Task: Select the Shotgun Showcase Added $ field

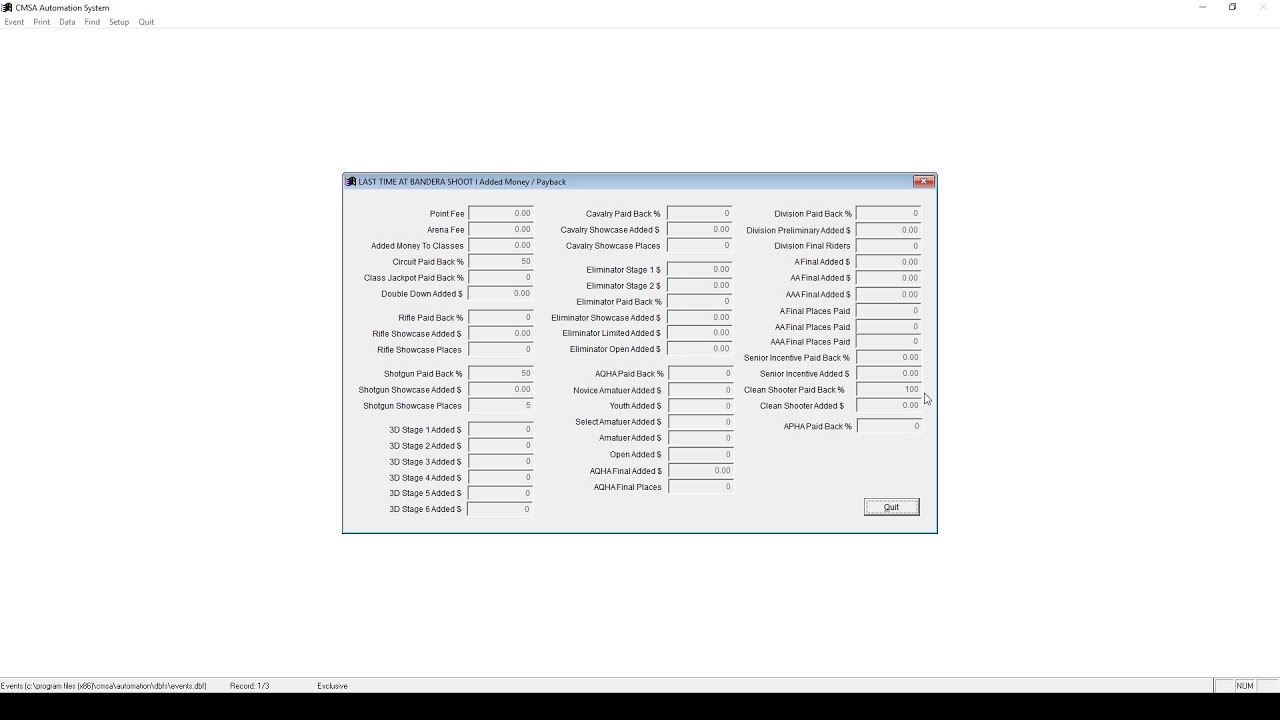Action: [501, 389]
